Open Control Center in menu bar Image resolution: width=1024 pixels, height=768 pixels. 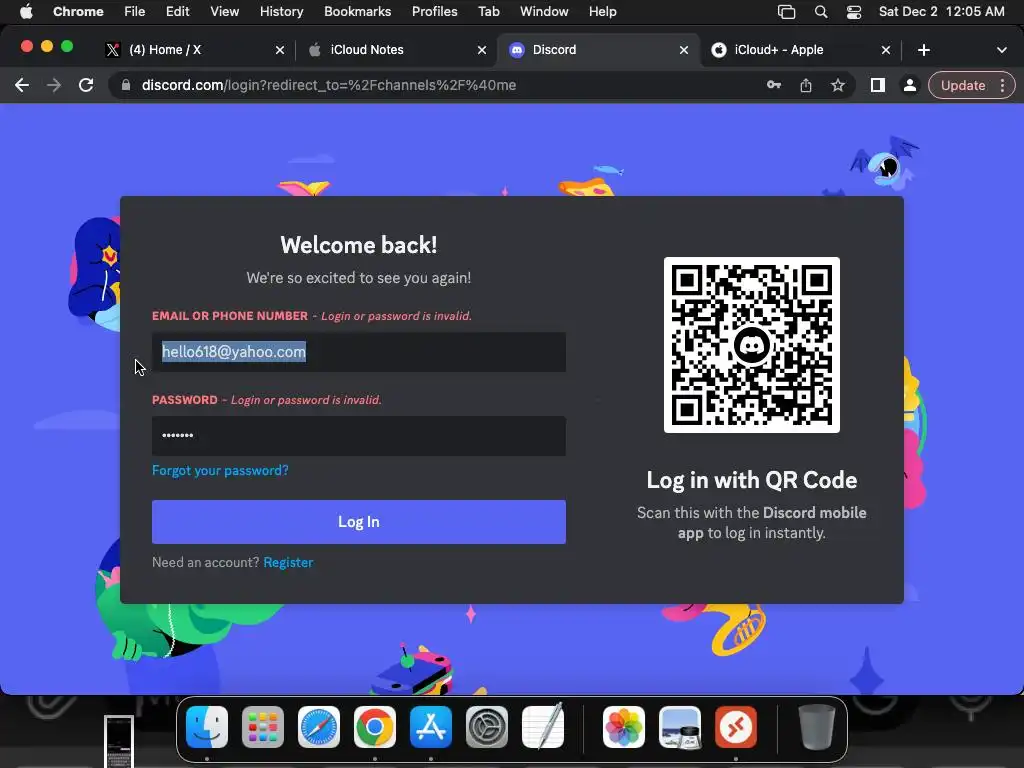point(854,12)
